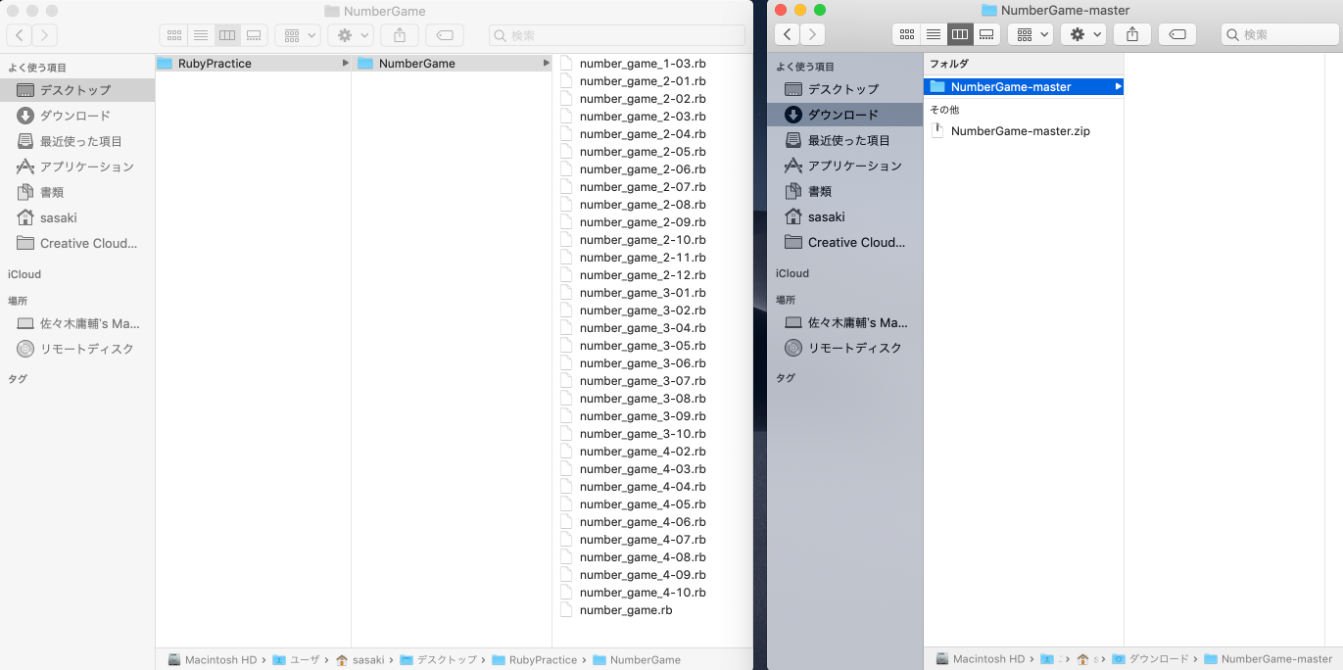Open ダウンロード in right window sidebar
Screen dimensions: 1343x670
point(845,114)
